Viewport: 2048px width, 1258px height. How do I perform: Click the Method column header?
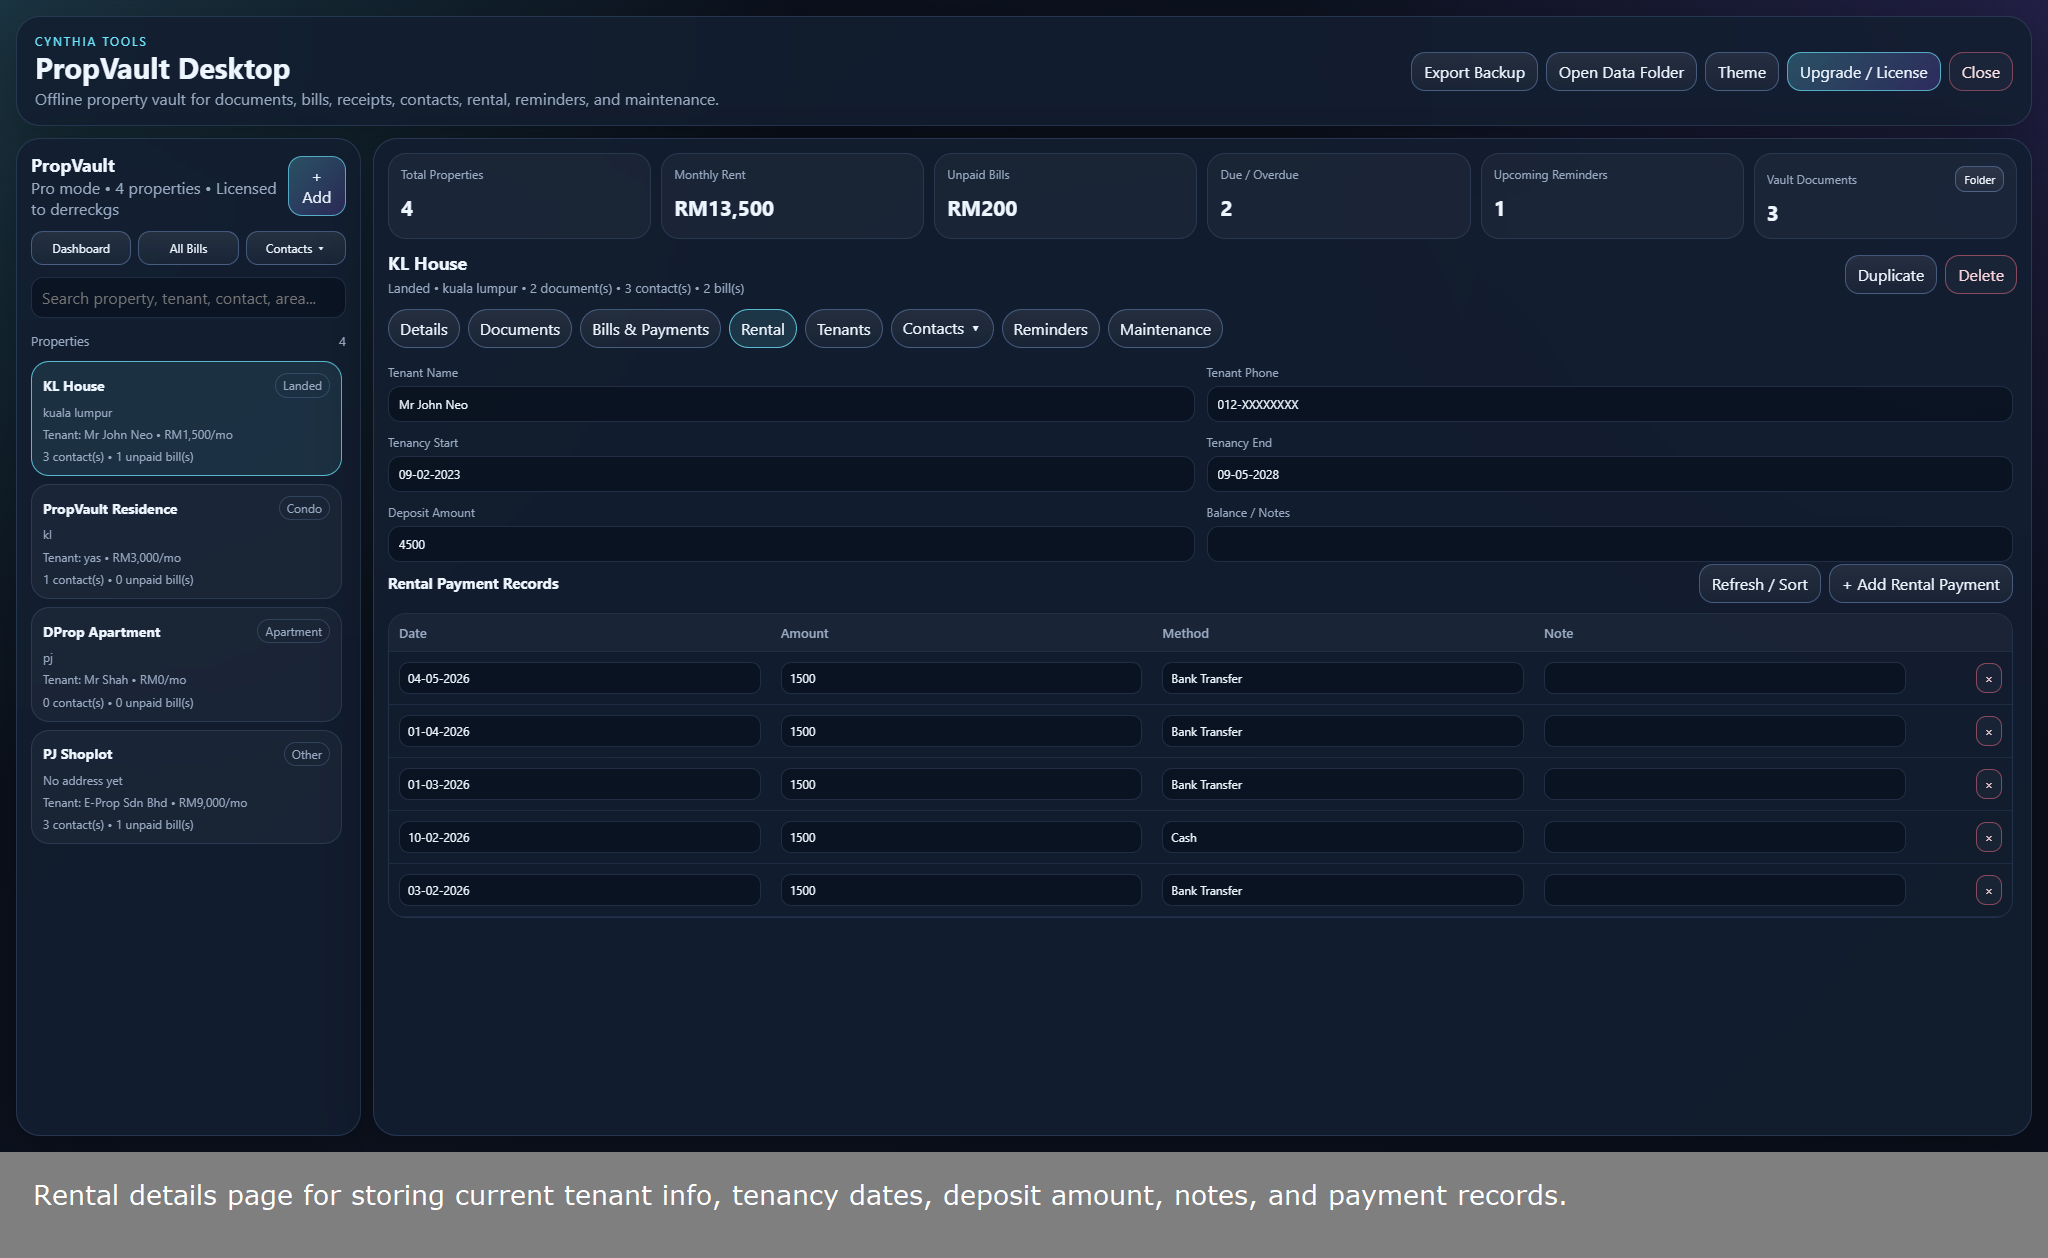(x=1185, y=633)
